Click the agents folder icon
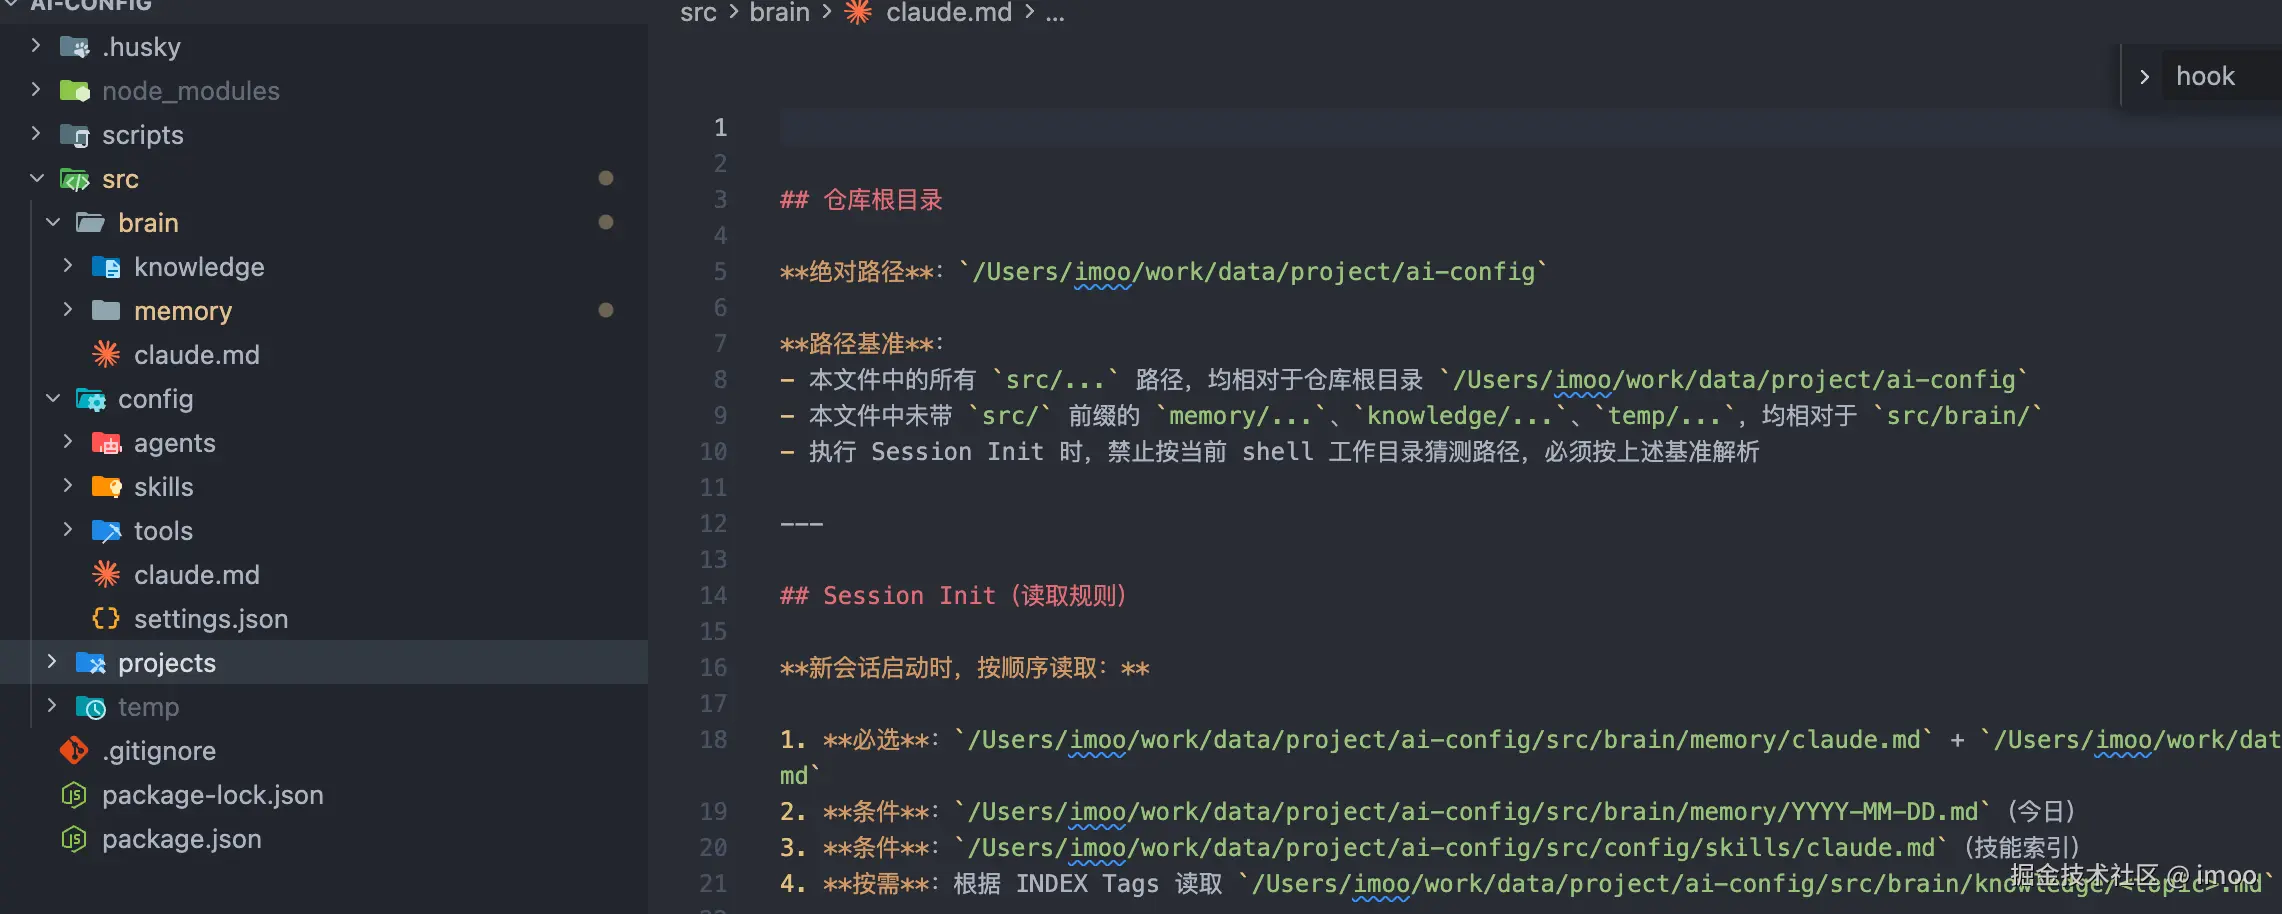 coord(106,443)
